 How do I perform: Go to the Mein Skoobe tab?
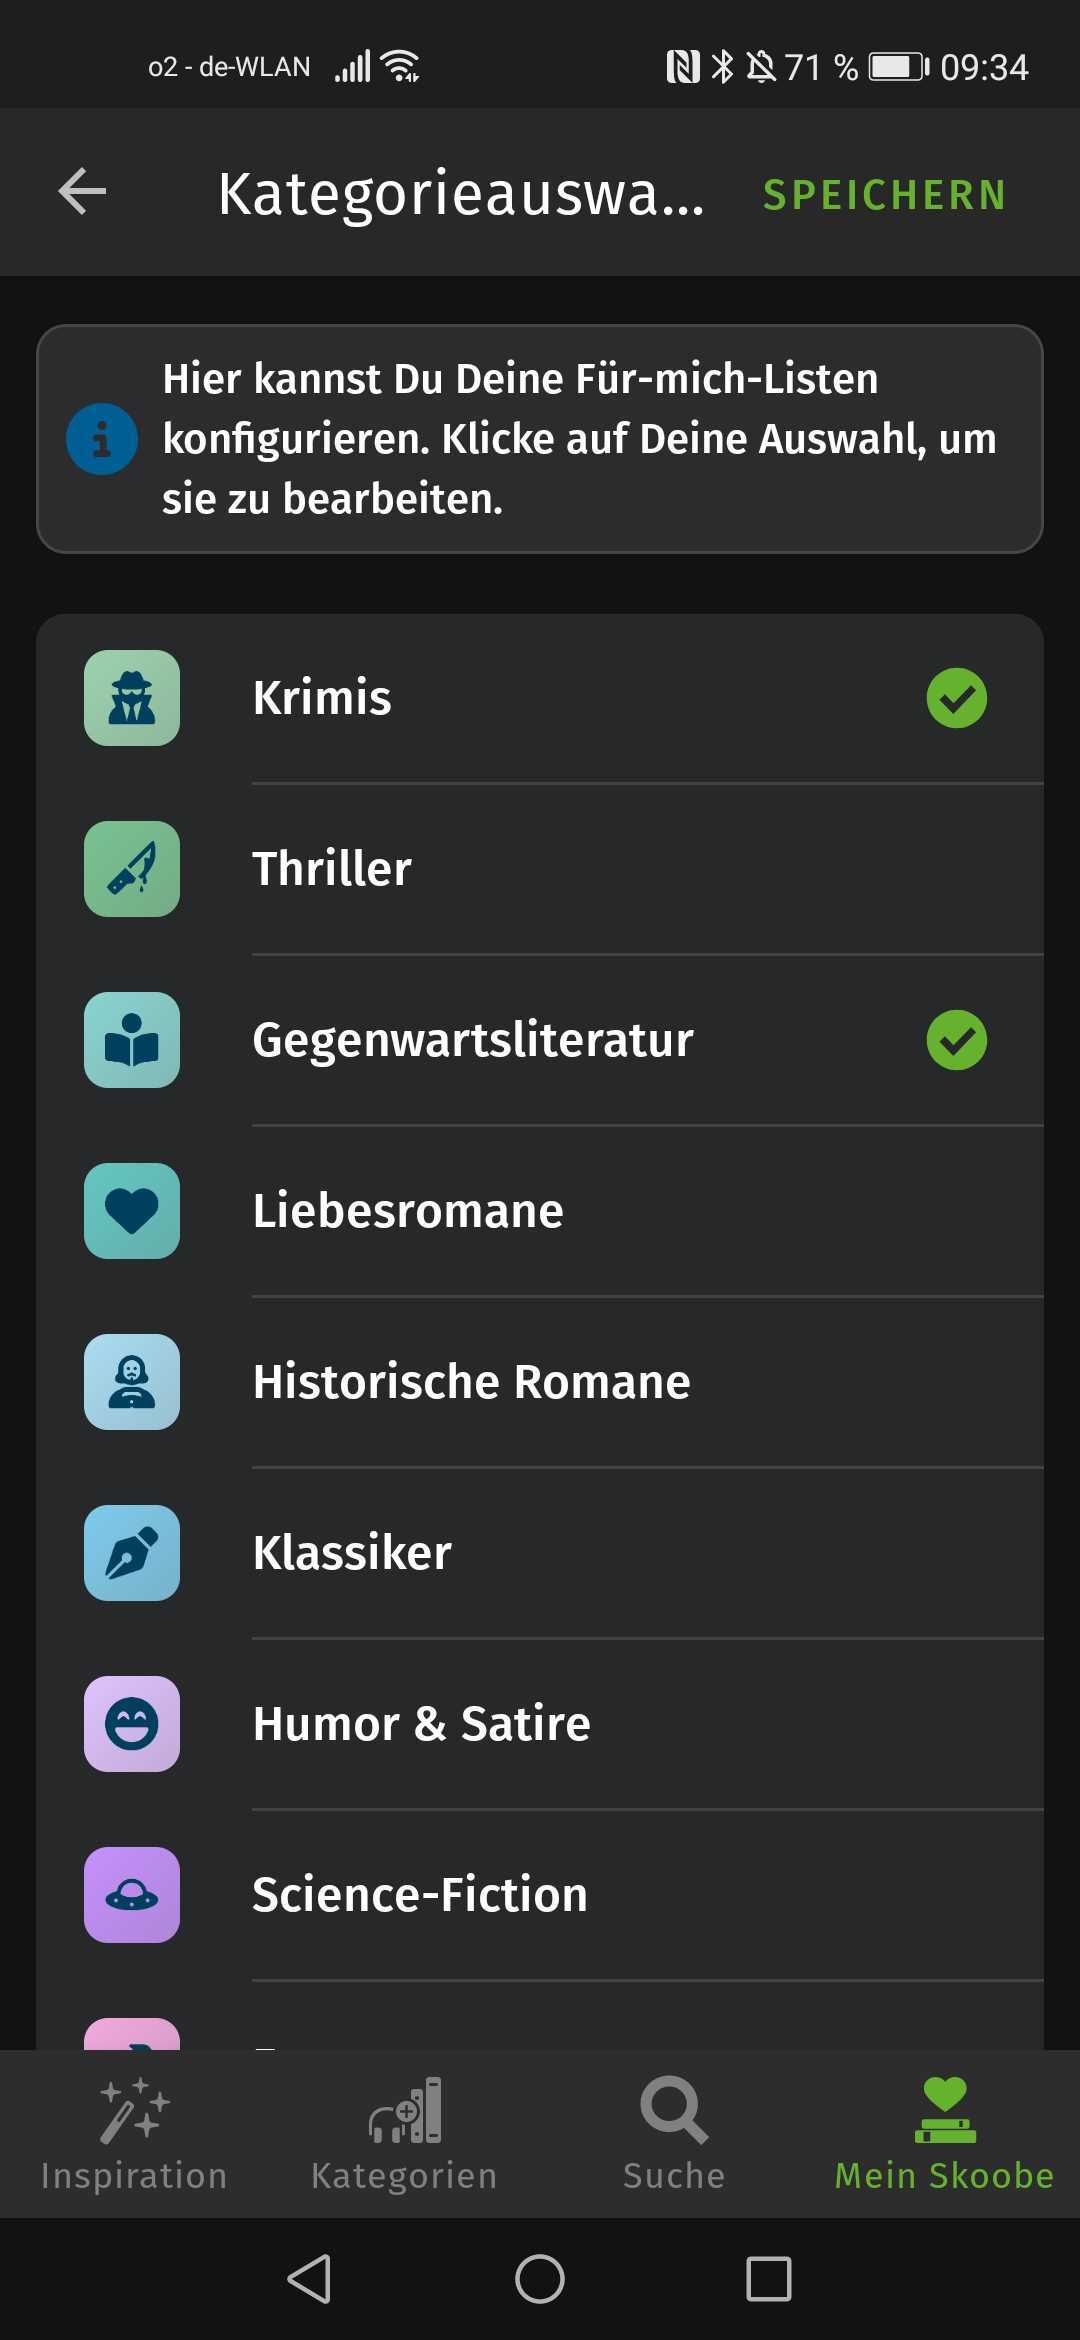[945, 2135]
